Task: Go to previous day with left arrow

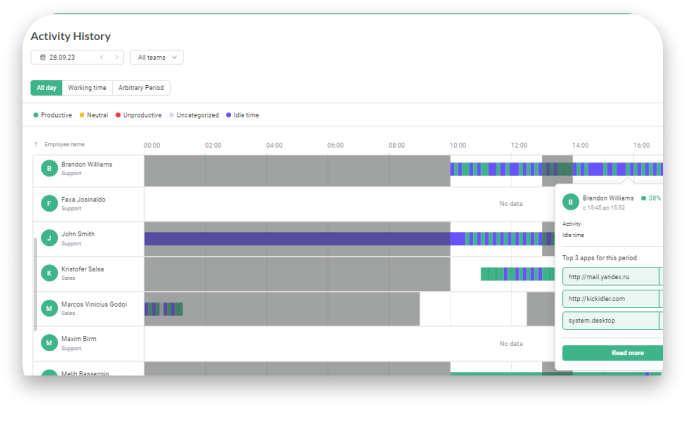Action: [101, 58]
